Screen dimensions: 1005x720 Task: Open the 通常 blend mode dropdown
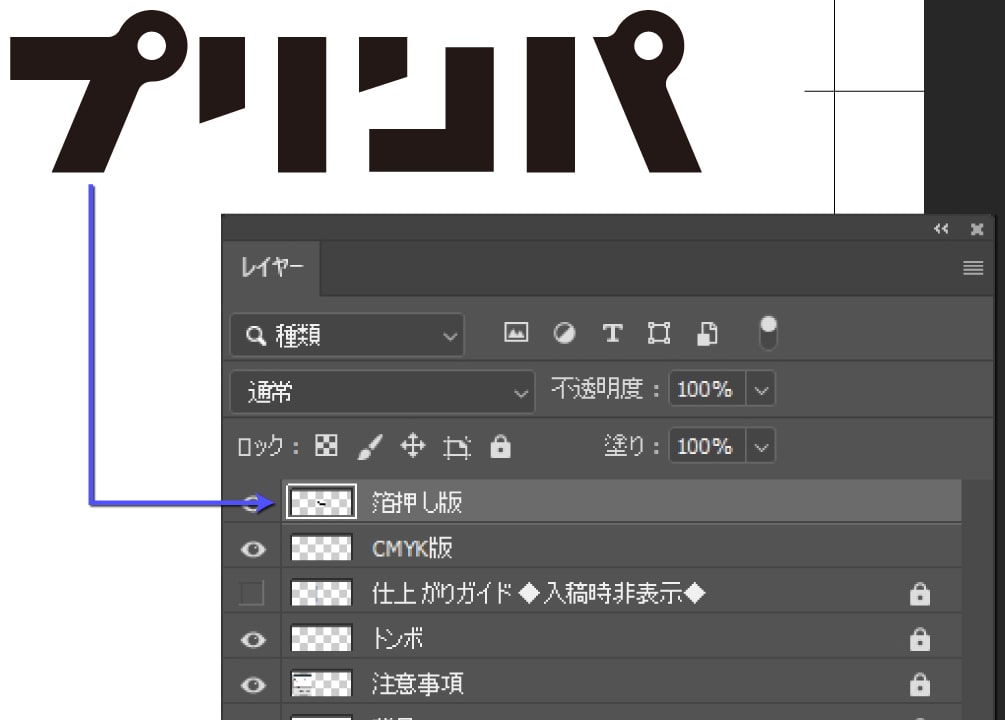(382, 392)
